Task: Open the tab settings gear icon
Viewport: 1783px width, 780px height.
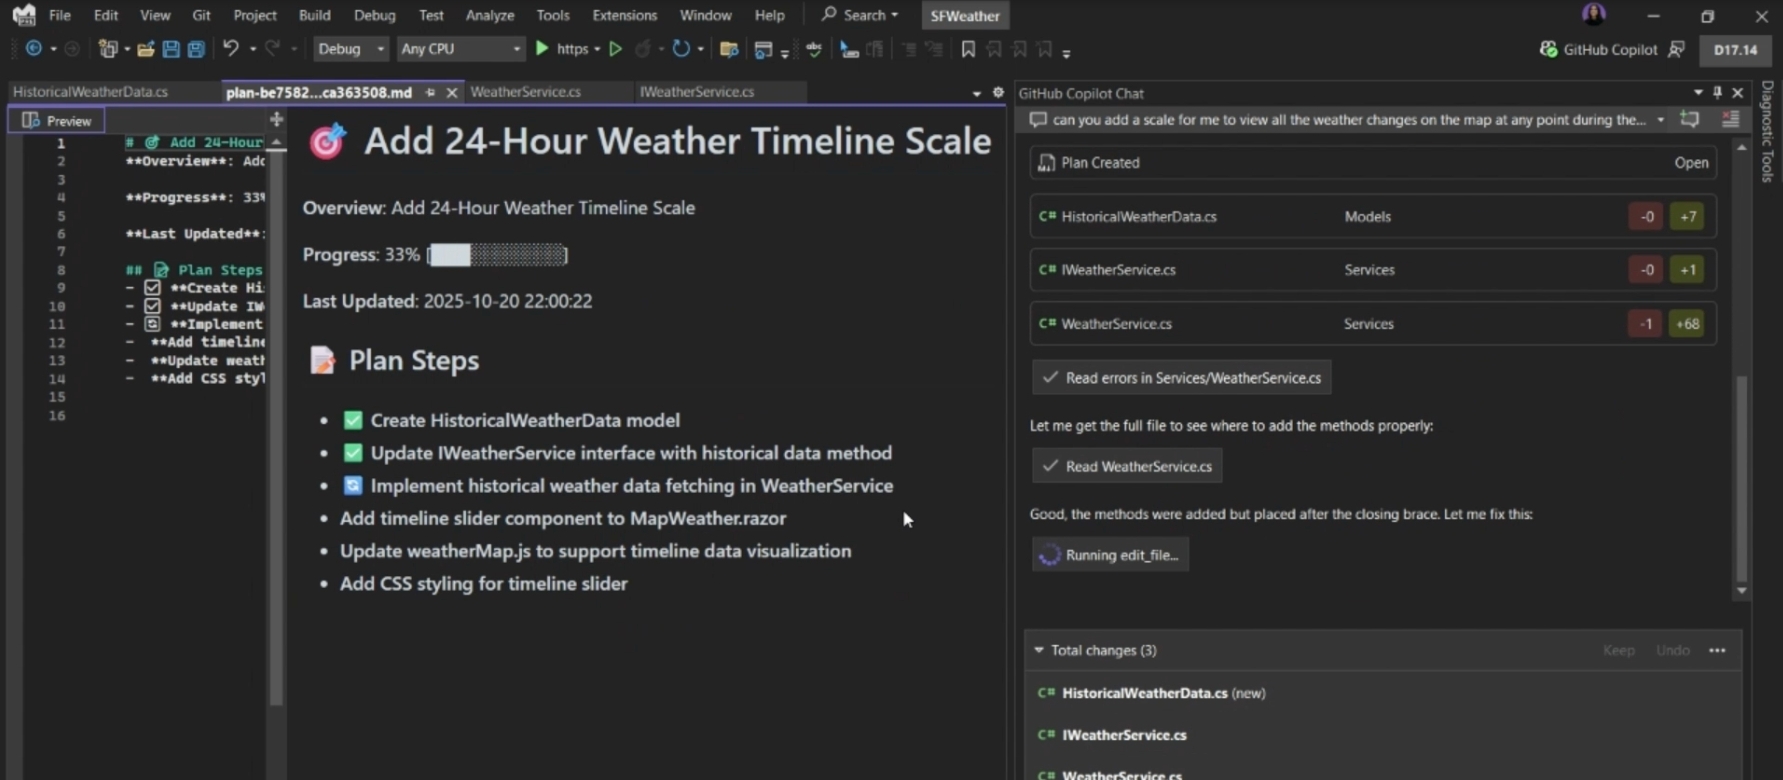Action: pos(998,92)
